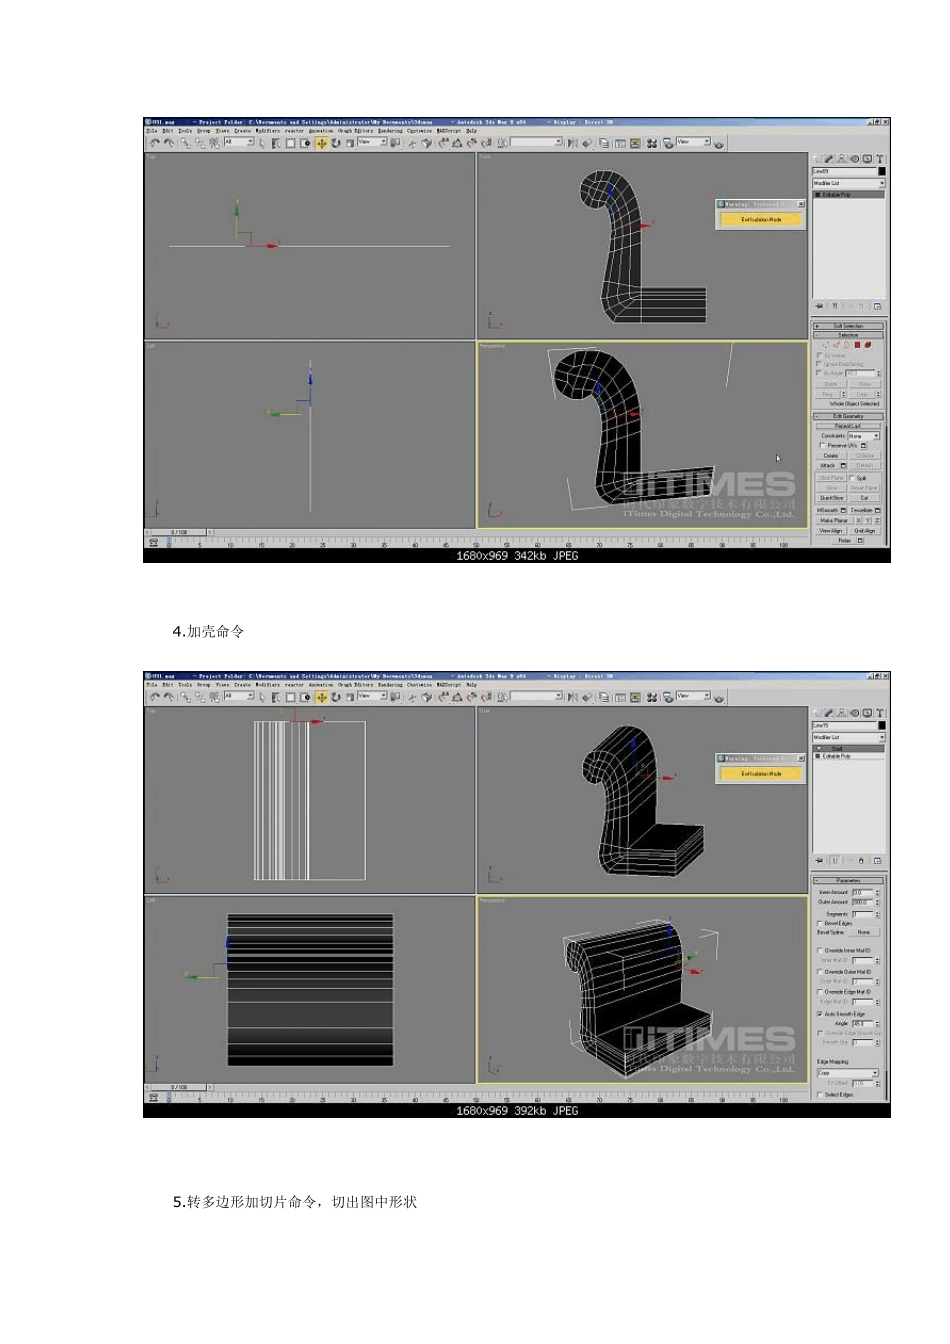Screen dimensions: 950x1344
Task: Click Configure Modifier Sets icon, upper screenshot
Action: click(878, 306)
